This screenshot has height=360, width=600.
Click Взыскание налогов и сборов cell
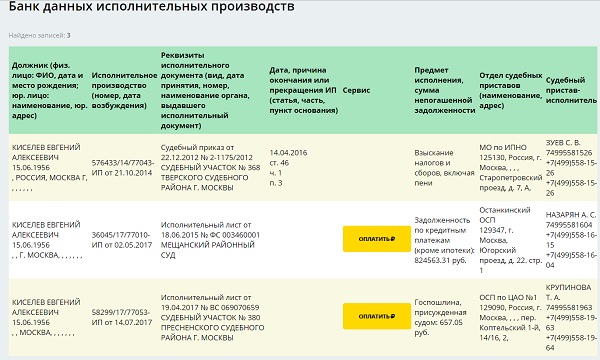click(x=444, y=168)
